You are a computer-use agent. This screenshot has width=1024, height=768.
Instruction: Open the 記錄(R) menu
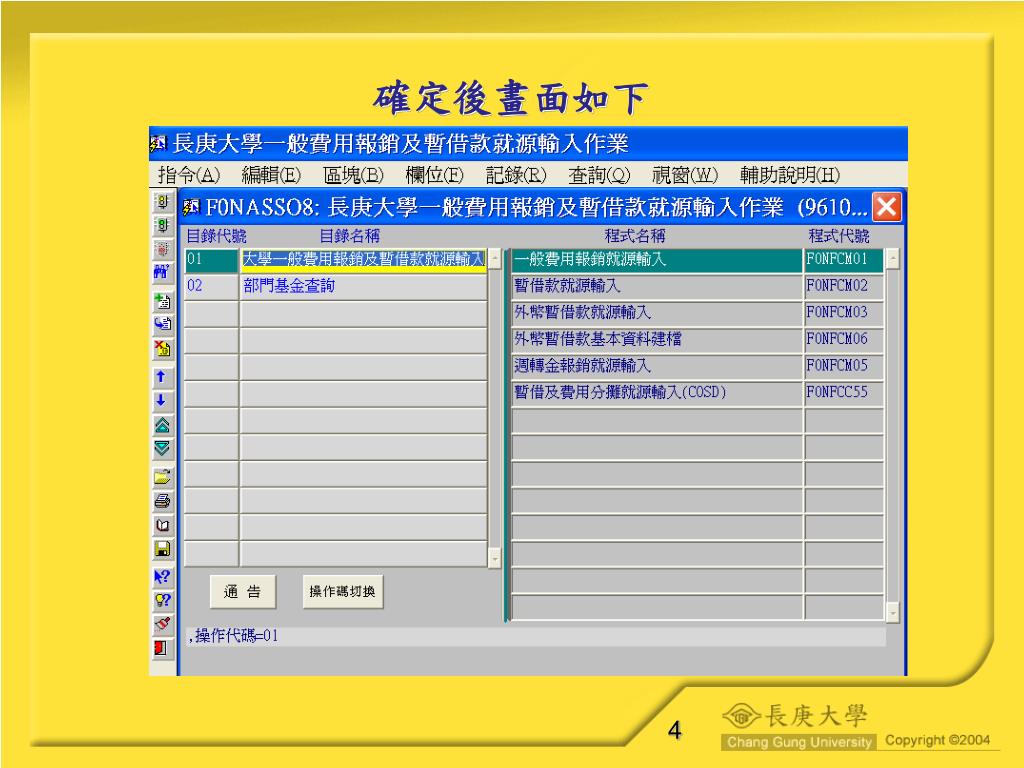click(516, 175)
